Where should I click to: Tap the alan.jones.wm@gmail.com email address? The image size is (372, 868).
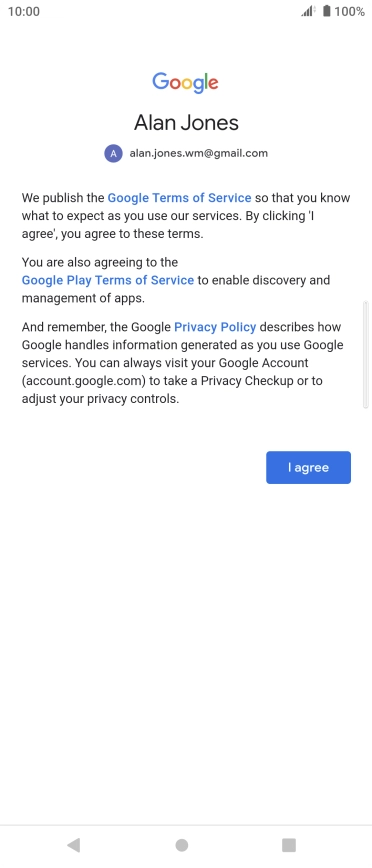click(x=199, y=153)
